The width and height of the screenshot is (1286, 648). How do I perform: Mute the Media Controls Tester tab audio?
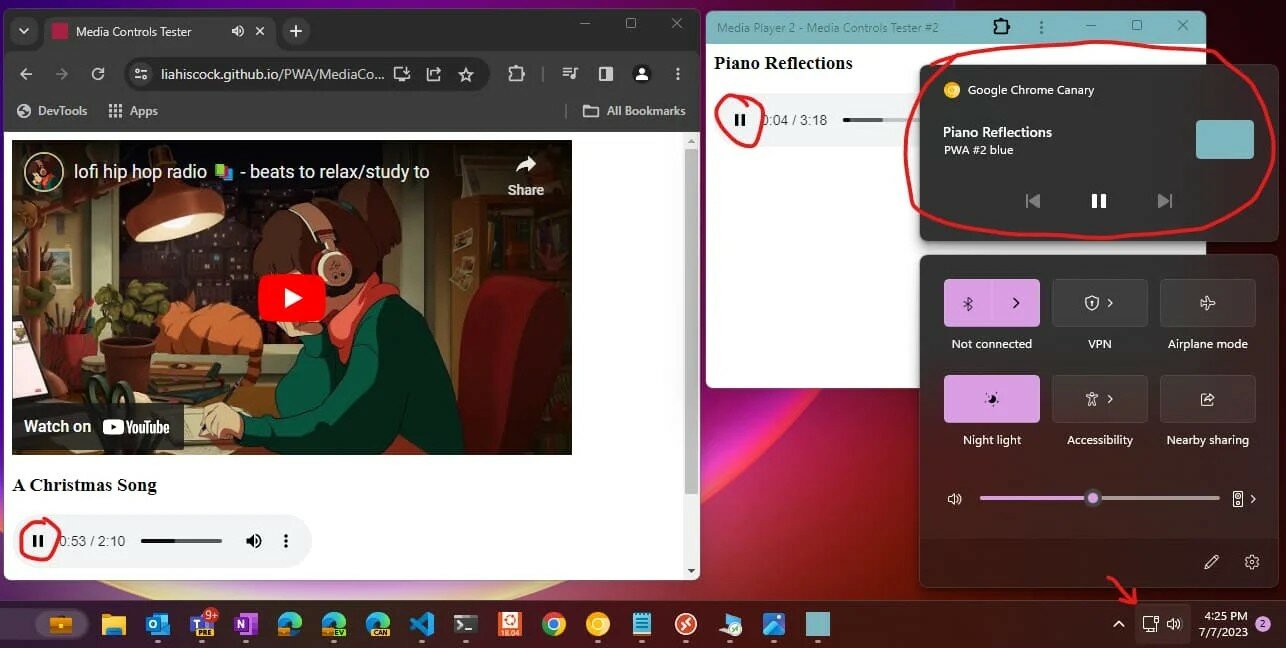click(x=238, y=31)
